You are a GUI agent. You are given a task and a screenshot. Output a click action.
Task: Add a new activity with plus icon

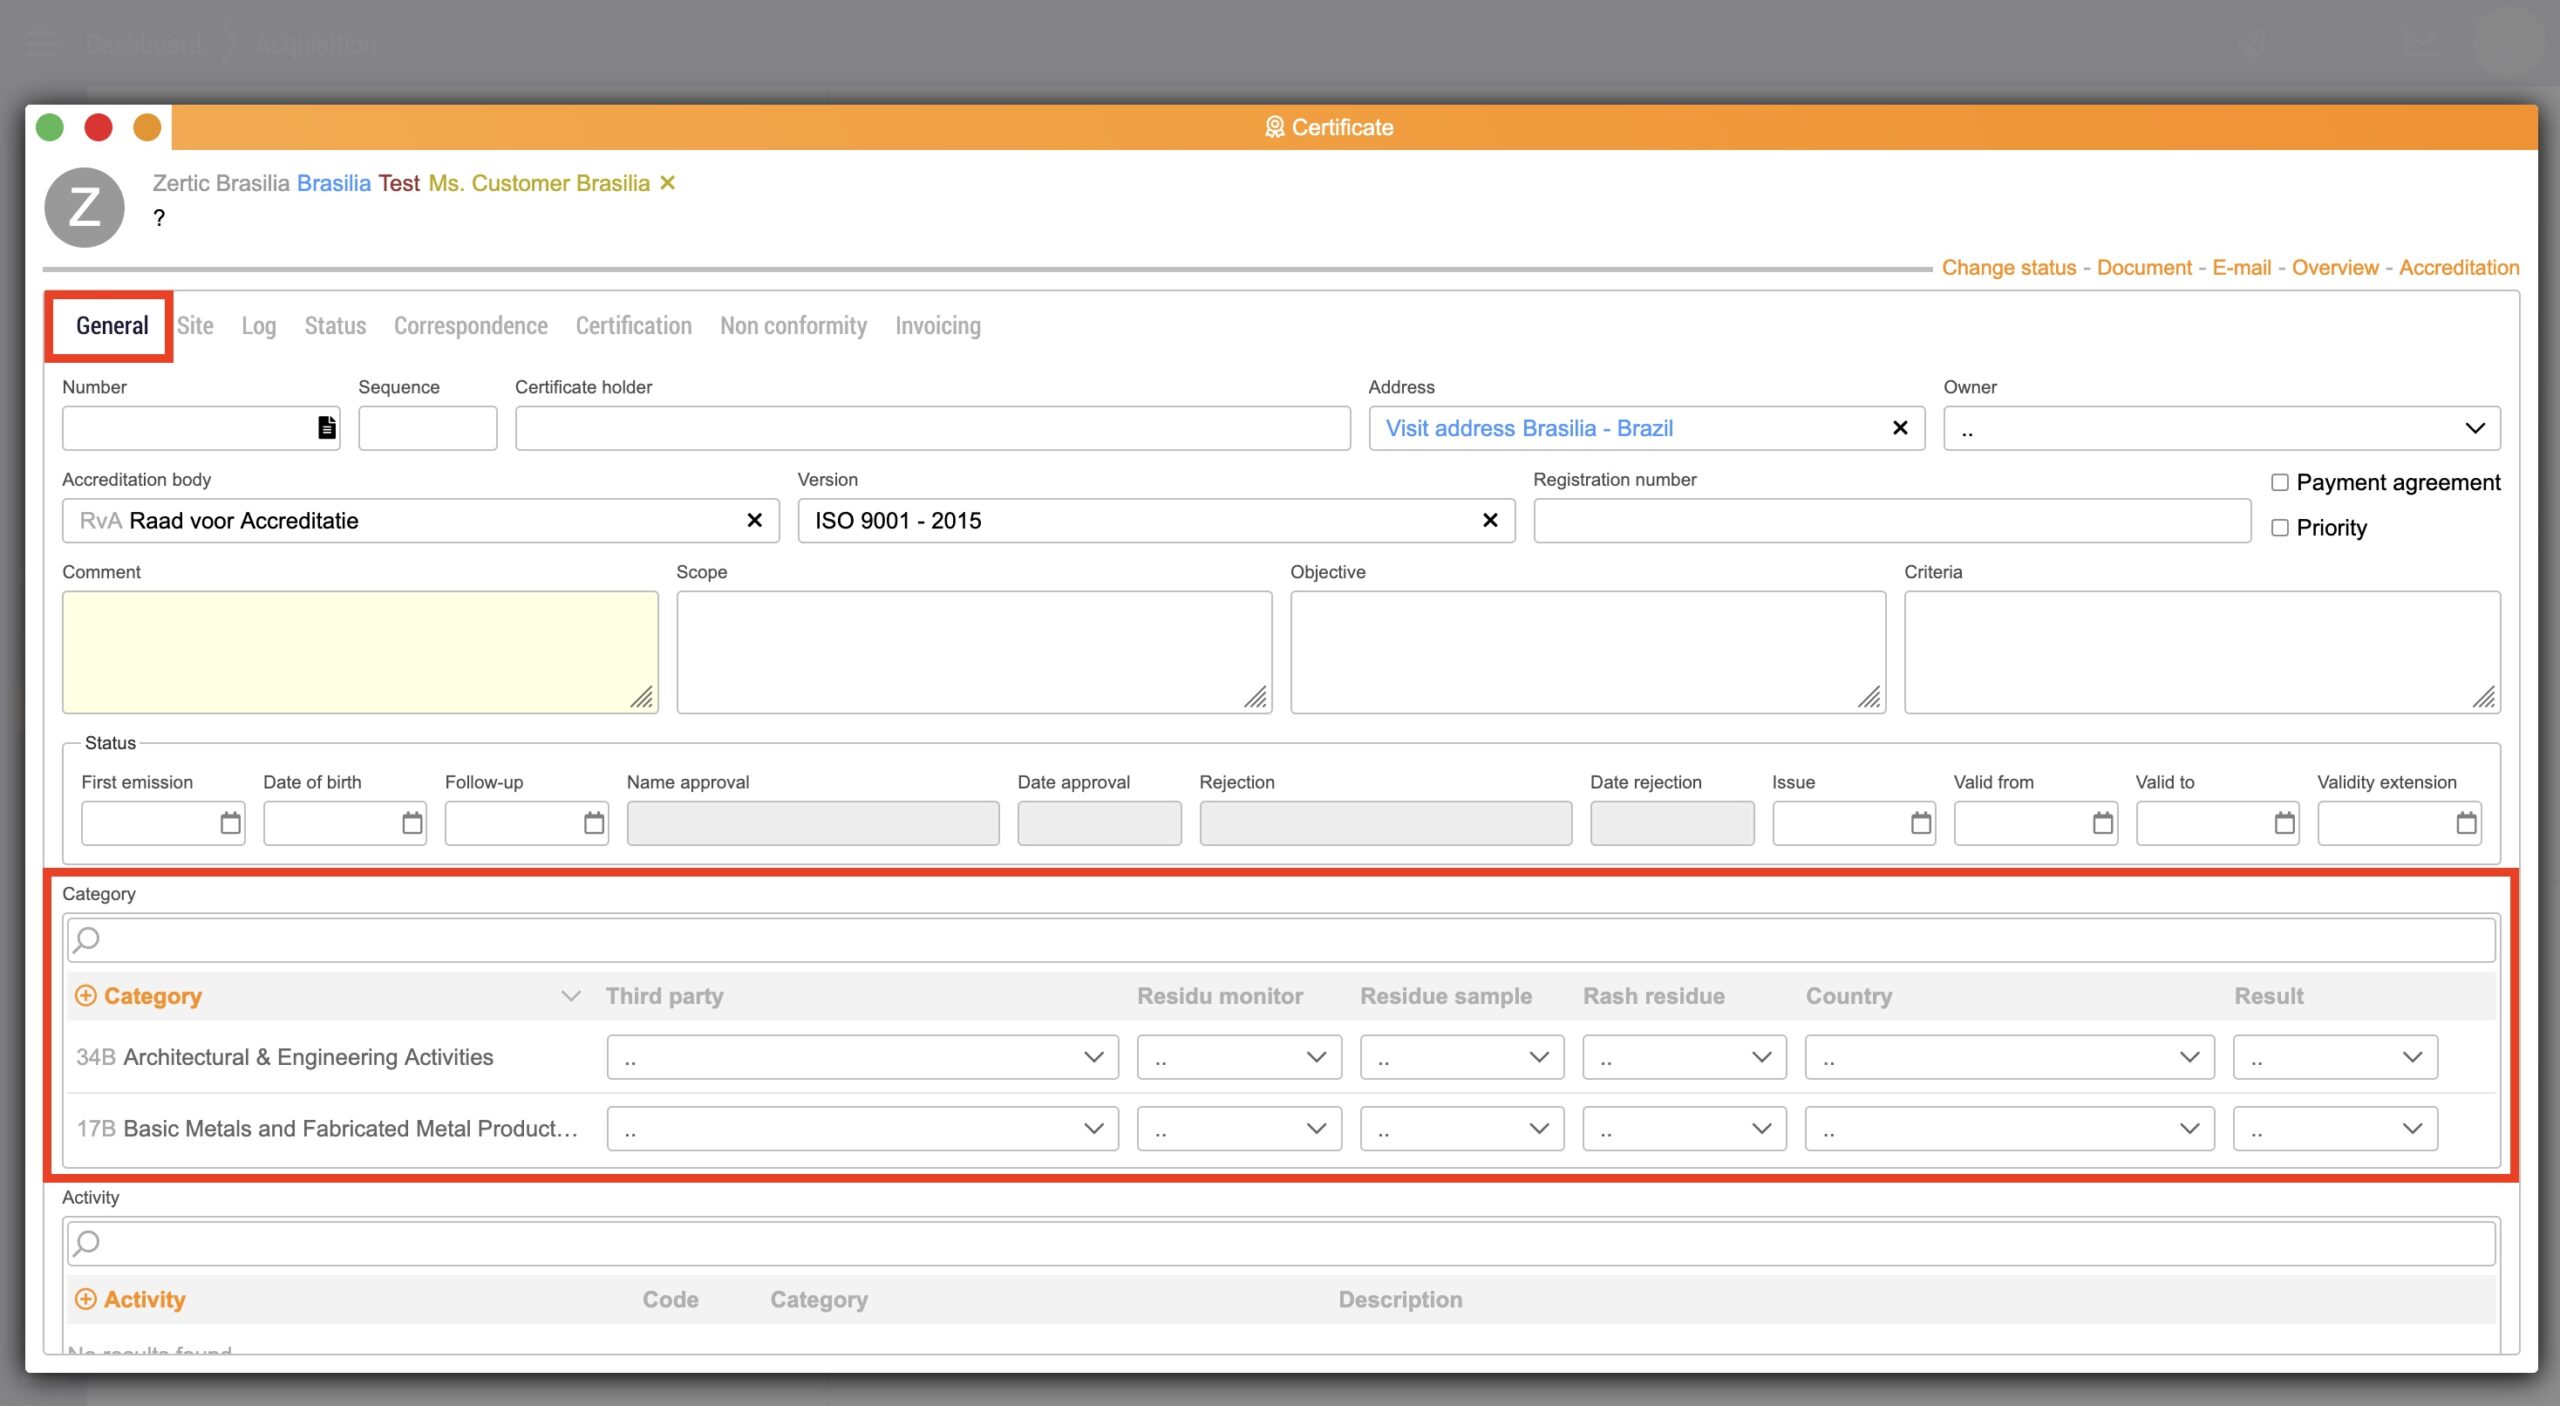click(x=86, y=1299)
